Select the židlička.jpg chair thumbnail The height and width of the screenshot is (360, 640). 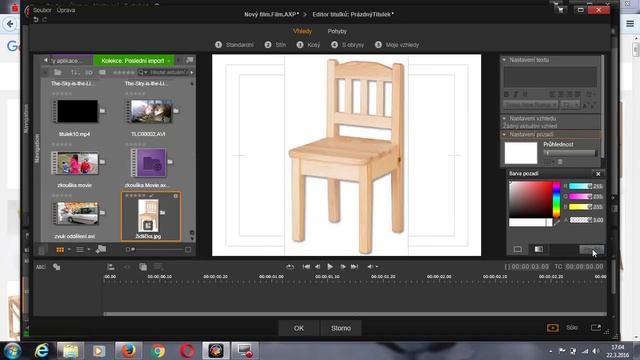[x=148, y=216]
